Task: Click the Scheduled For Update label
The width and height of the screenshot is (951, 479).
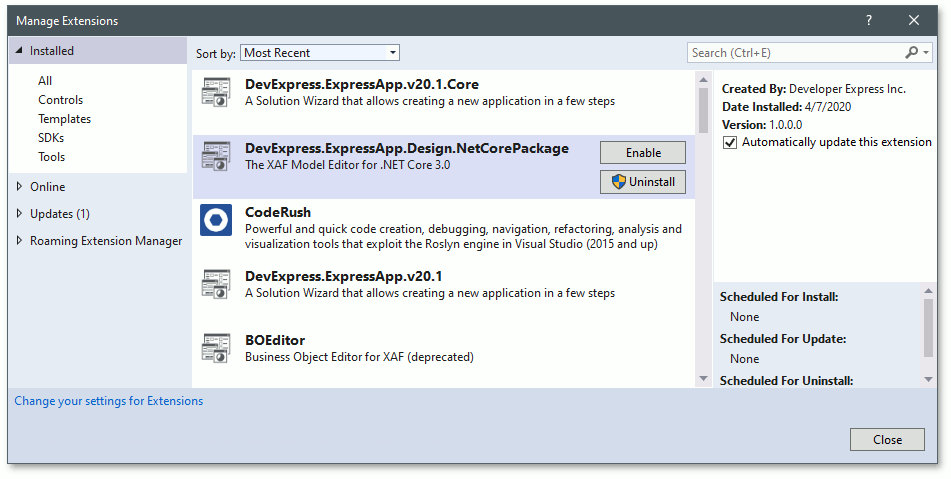Action: 782,339
